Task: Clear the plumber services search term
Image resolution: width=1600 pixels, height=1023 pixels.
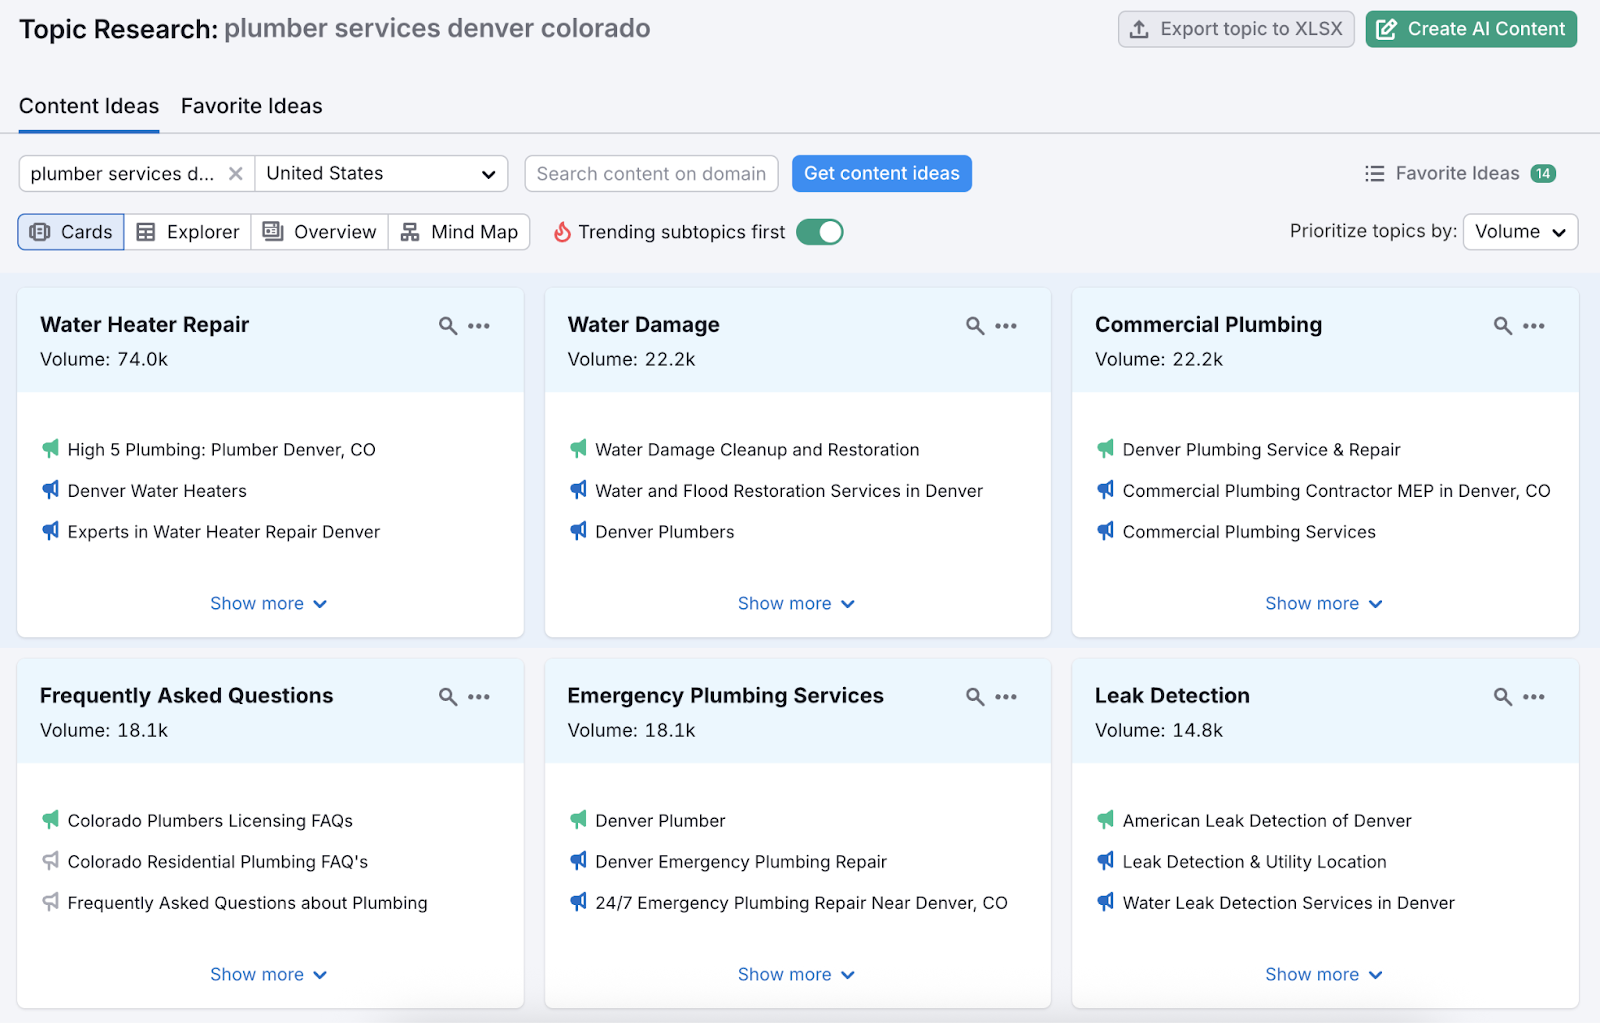Action: [236, 173]
